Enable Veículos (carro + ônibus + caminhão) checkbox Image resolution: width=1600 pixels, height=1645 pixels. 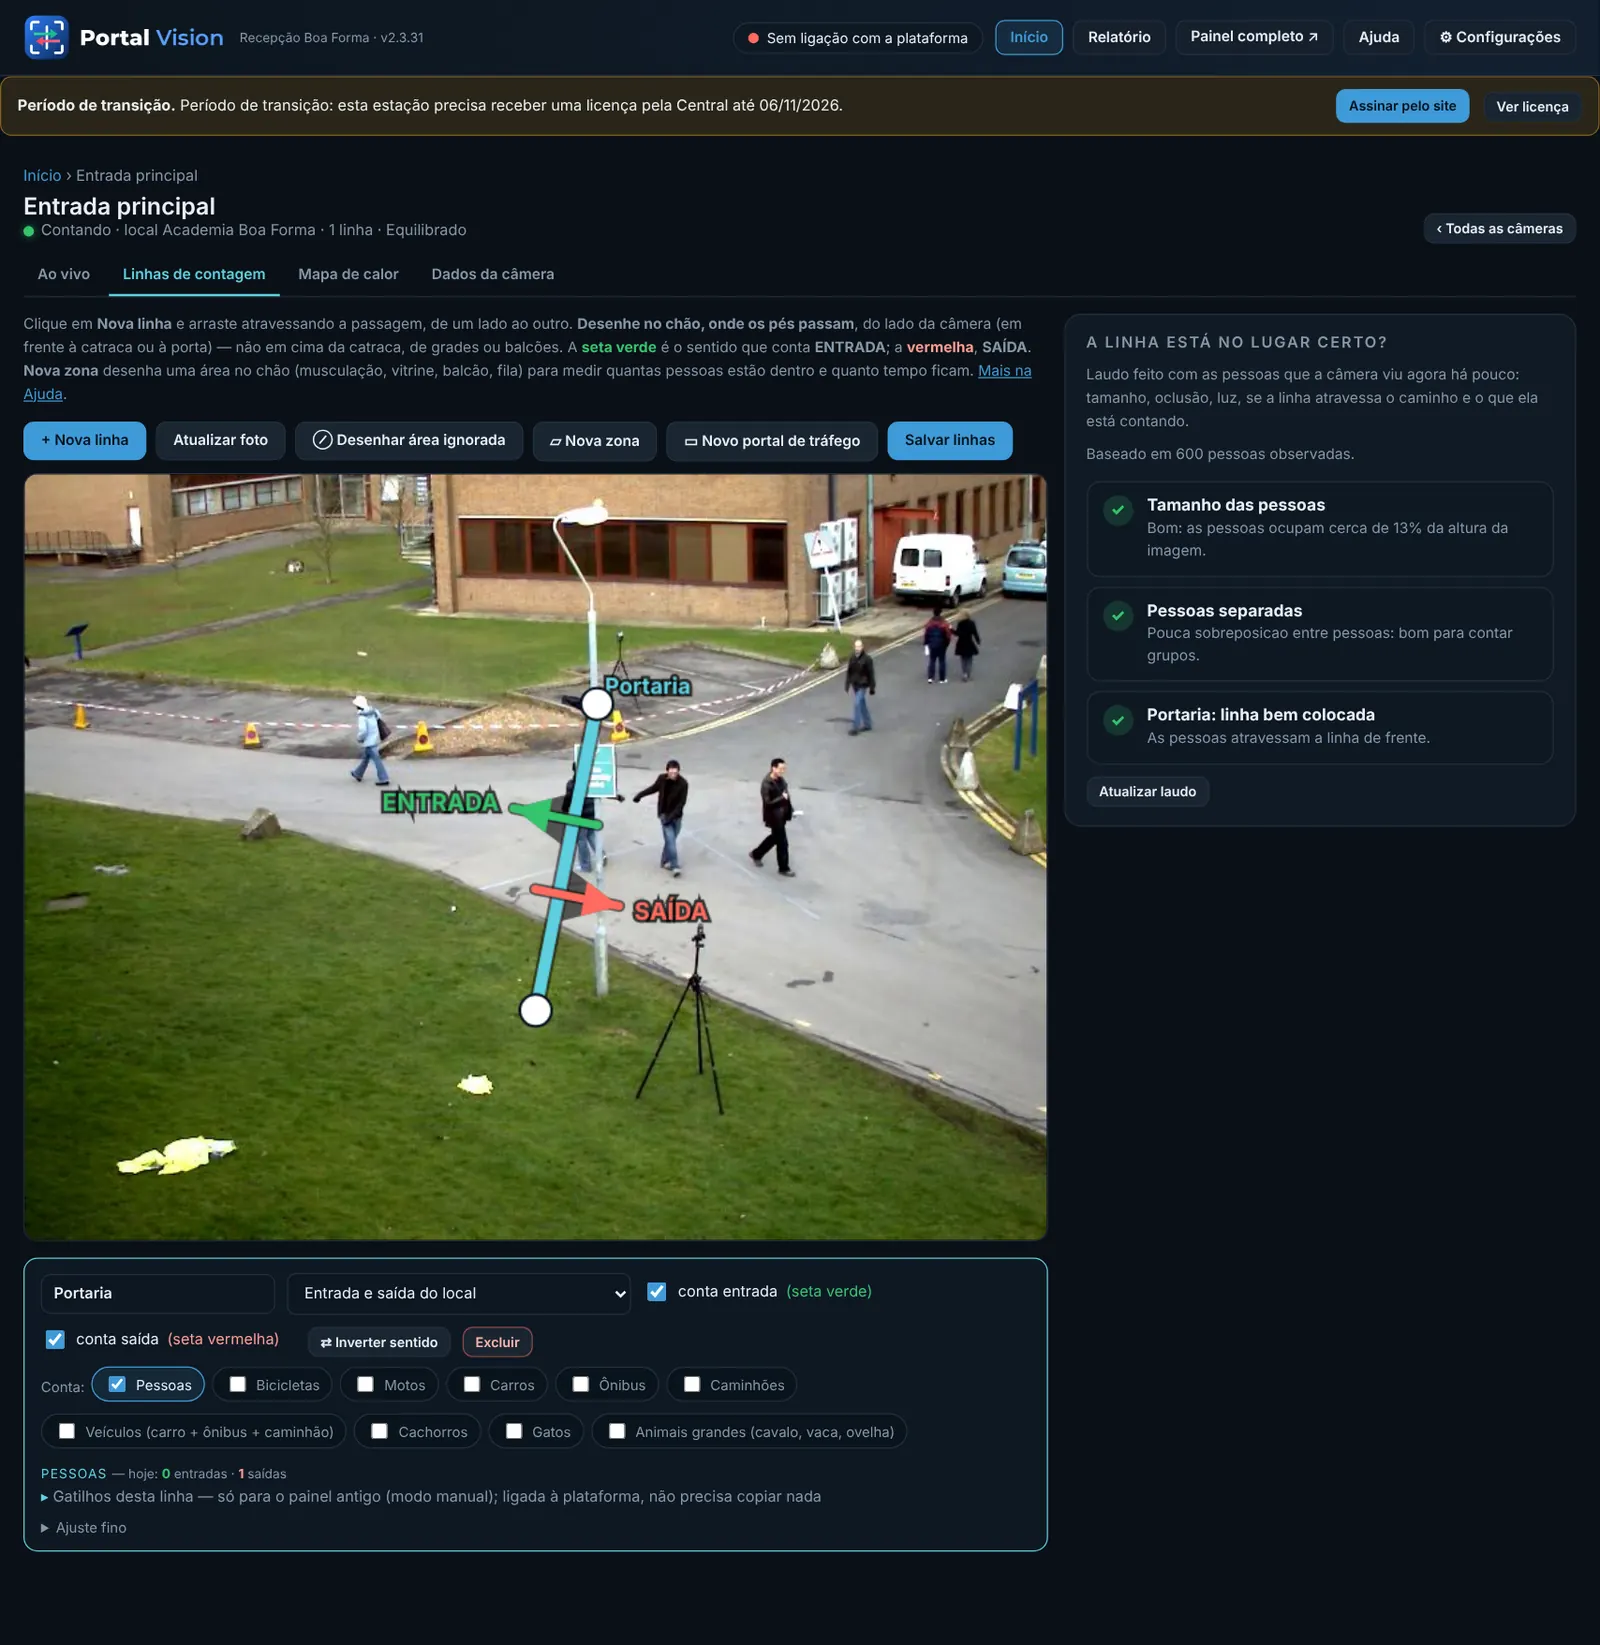point(67,1431)
